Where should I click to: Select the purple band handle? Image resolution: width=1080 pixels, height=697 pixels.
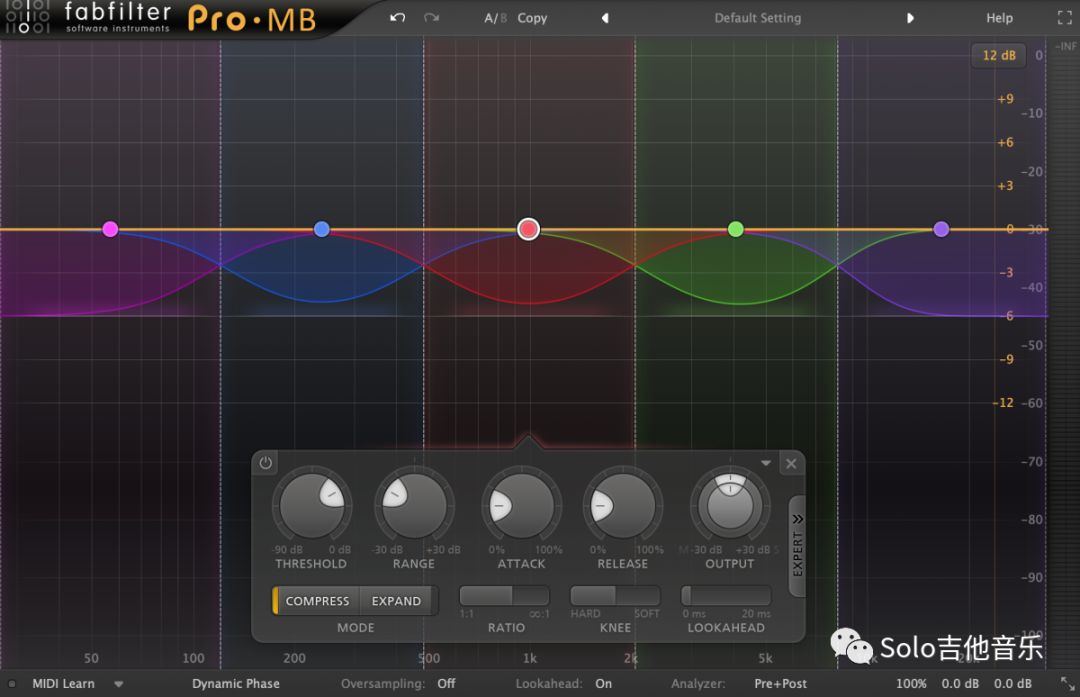click(x=941, y=229)
